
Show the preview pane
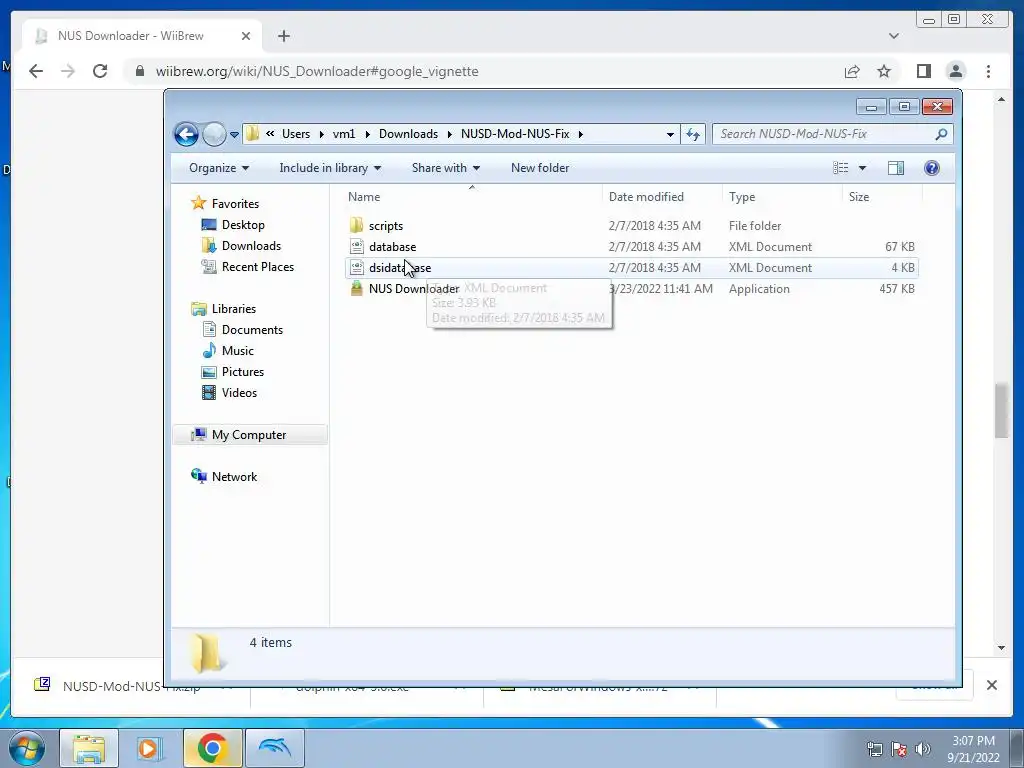click(x=896, y=168)
